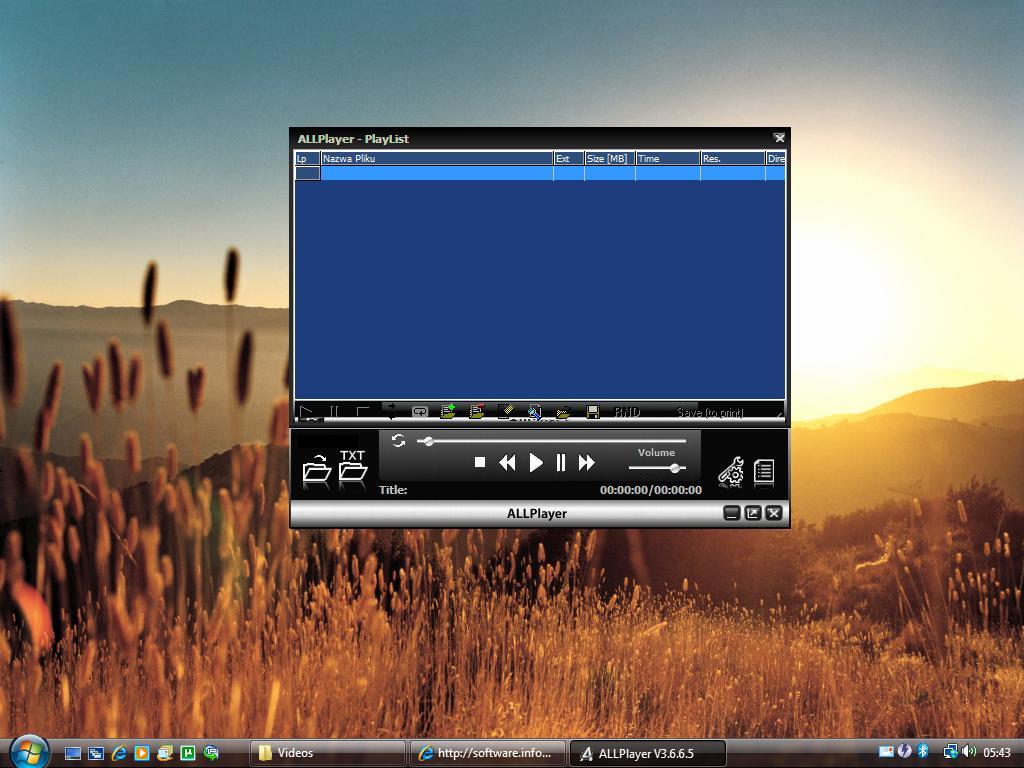1024x768 pixels.
Task: Adjust the Volume slider
Action: [676, 467]
